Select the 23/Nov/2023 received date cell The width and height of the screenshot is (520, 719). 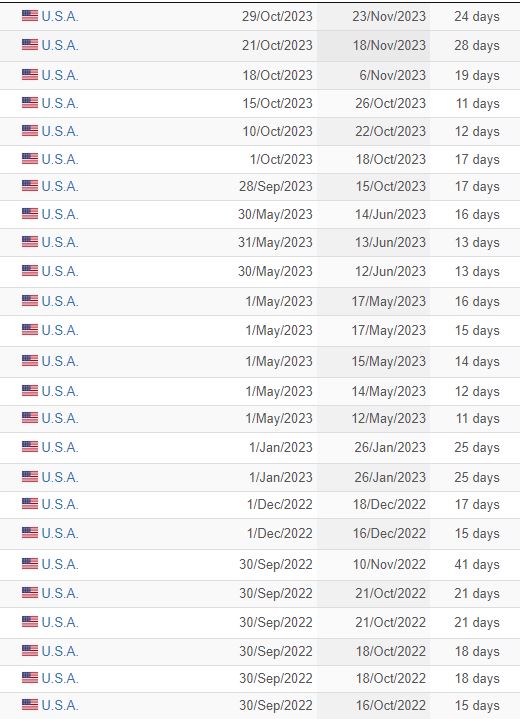[x=373, y=17]
